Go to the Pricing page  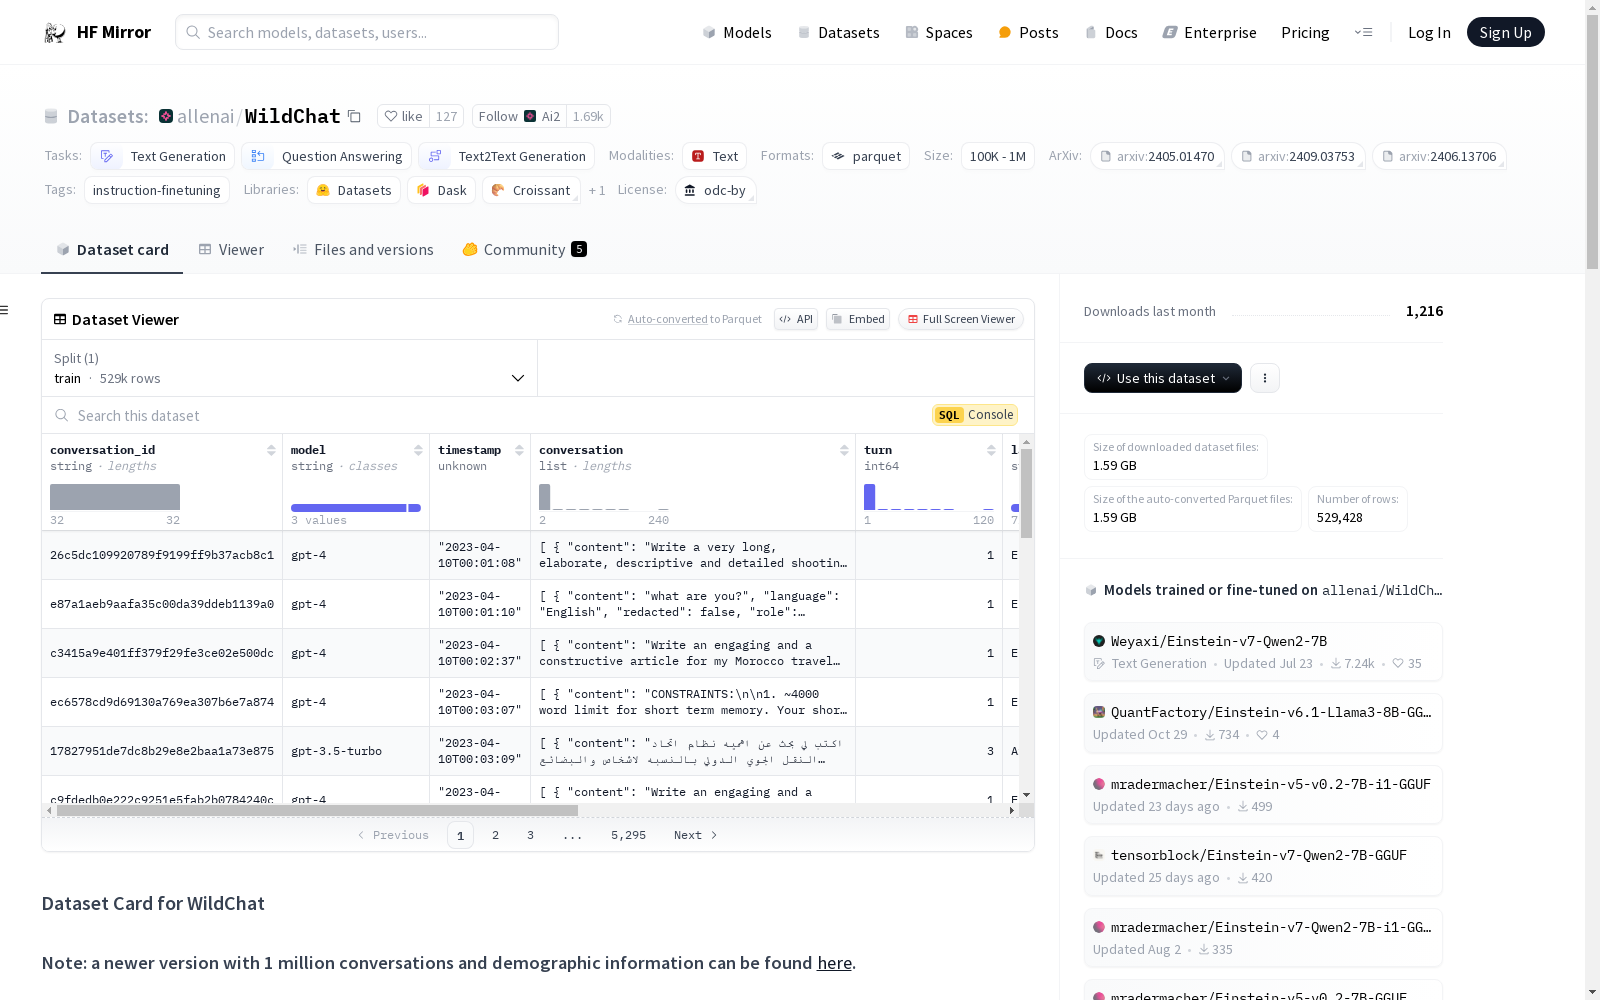(1305, 32)
